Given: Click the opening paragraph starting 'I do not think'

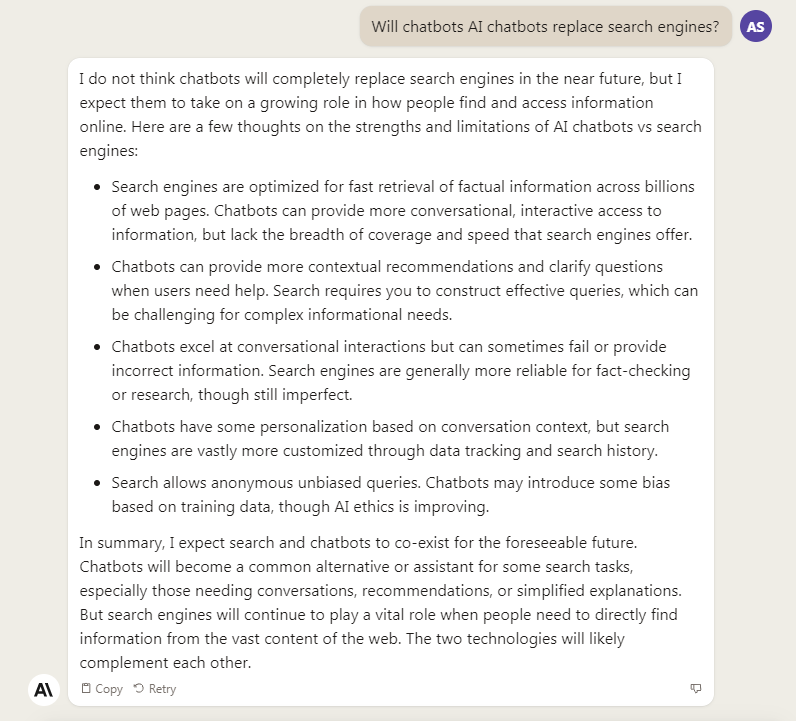Looking at the screenshot, I should tap(390, 115).
